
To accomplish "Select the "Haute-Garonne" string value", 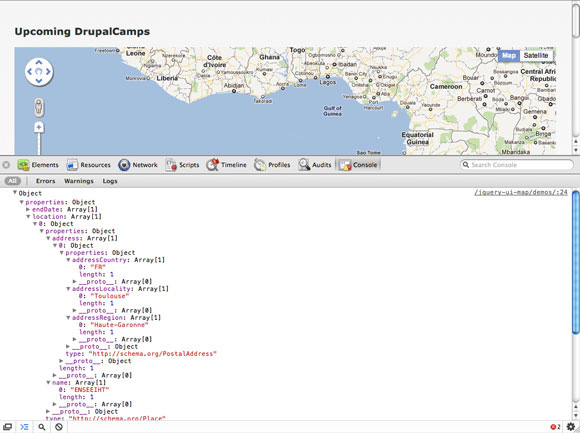I will [119, 325].
